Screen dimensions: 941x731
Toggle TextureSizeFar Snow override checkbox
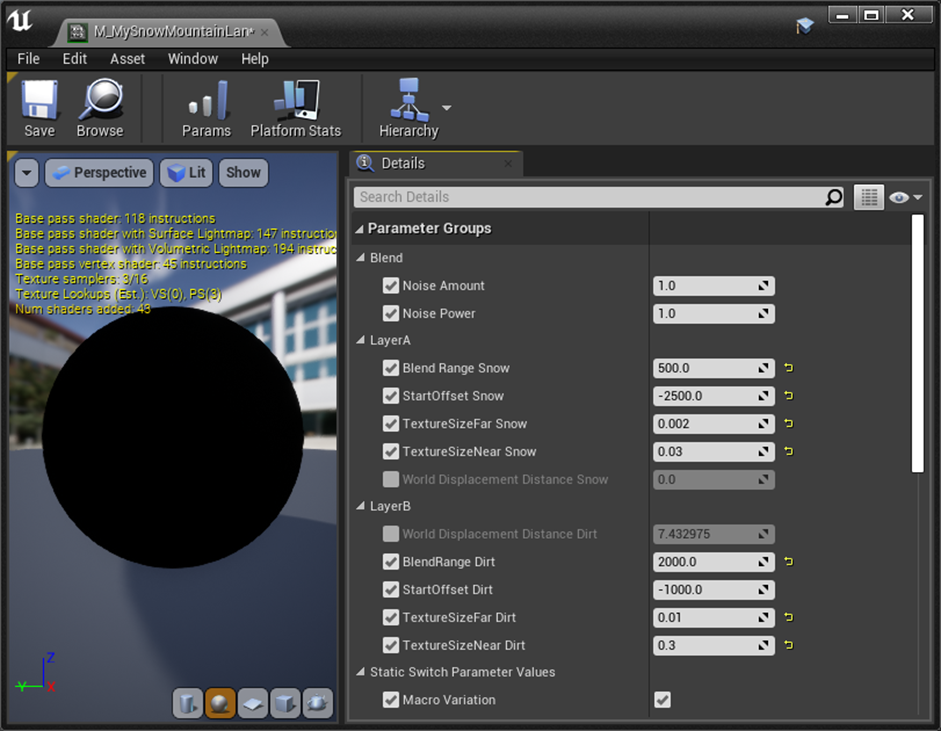(x=391, y=424)
